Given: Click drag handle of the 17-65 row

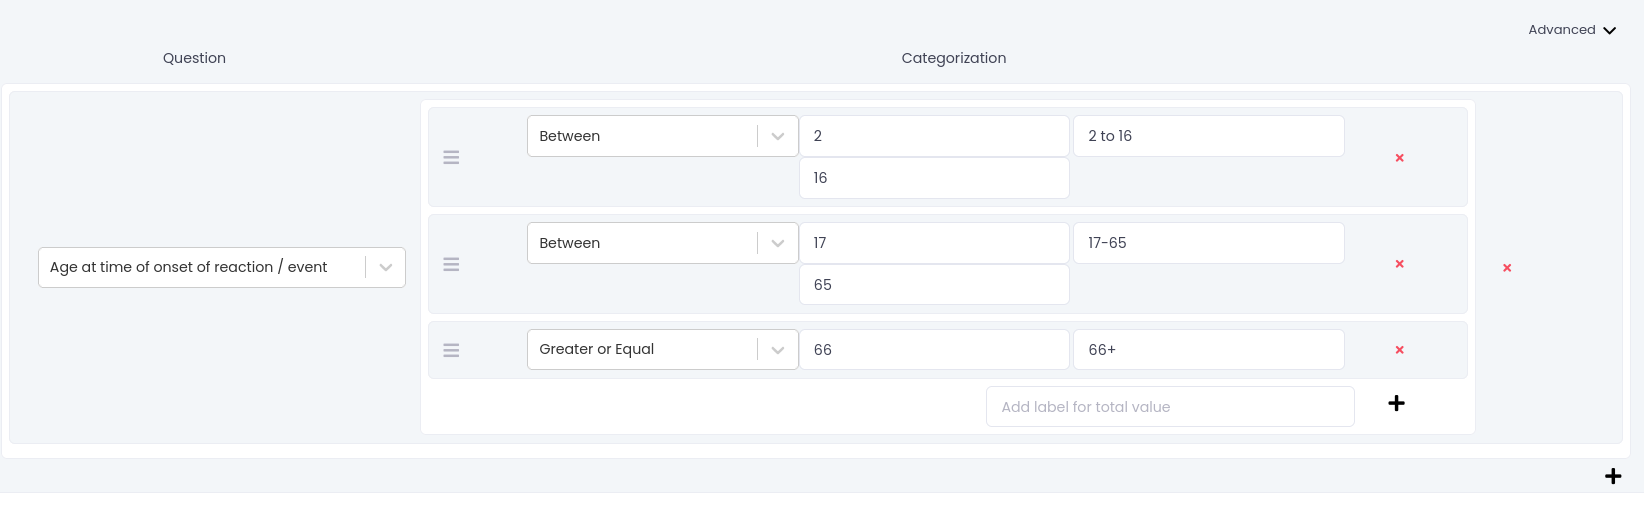Looking at the screenshot, I should coord(451,265).
